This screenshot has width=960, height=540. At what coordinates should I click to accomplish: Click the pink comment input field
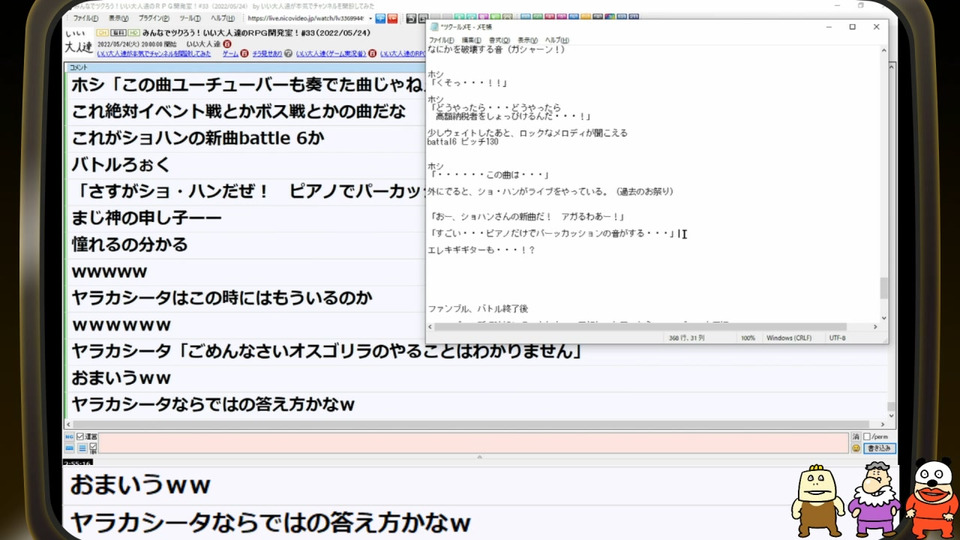coord(473,443)
